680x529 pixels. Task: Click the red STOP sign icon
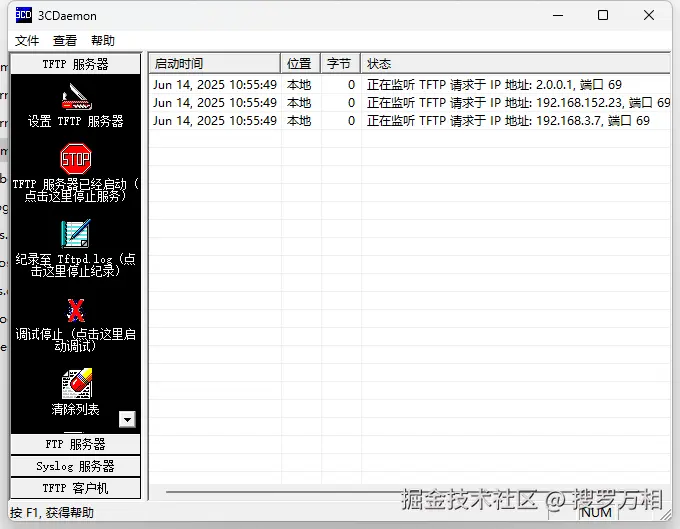76,159
